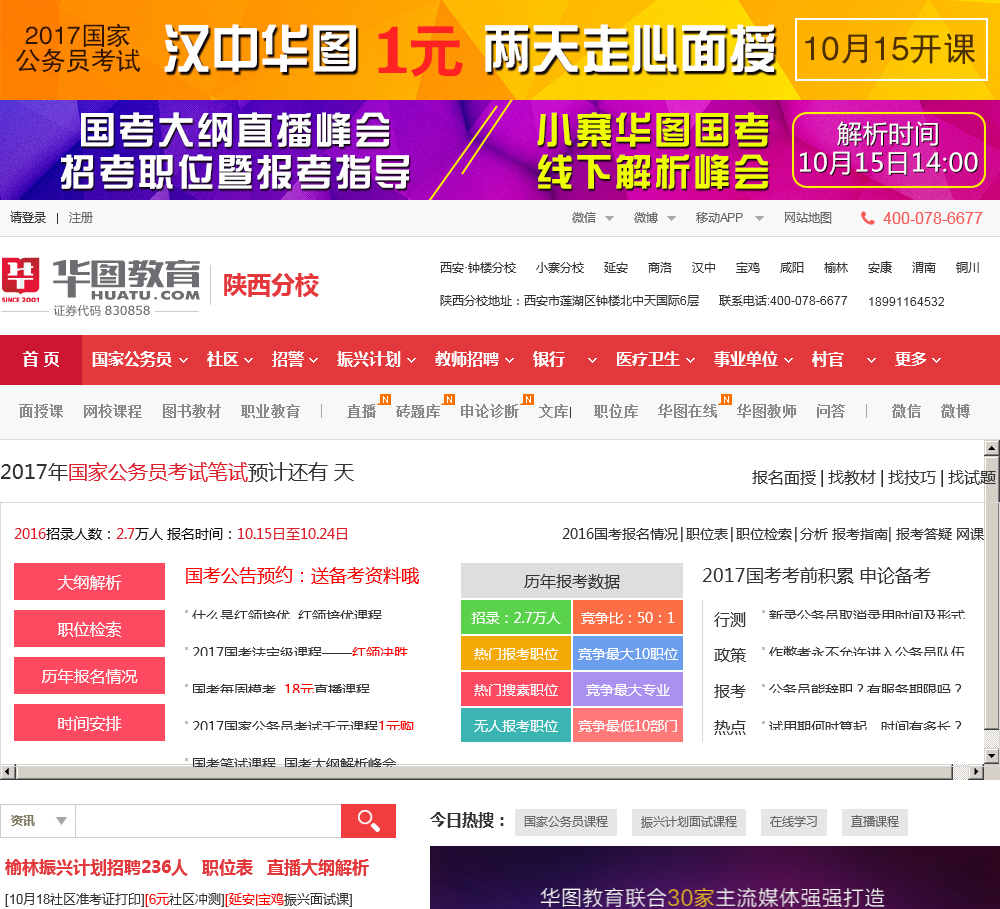
Task: Click the 时间安排 button
Action: (x=89, y=723)
